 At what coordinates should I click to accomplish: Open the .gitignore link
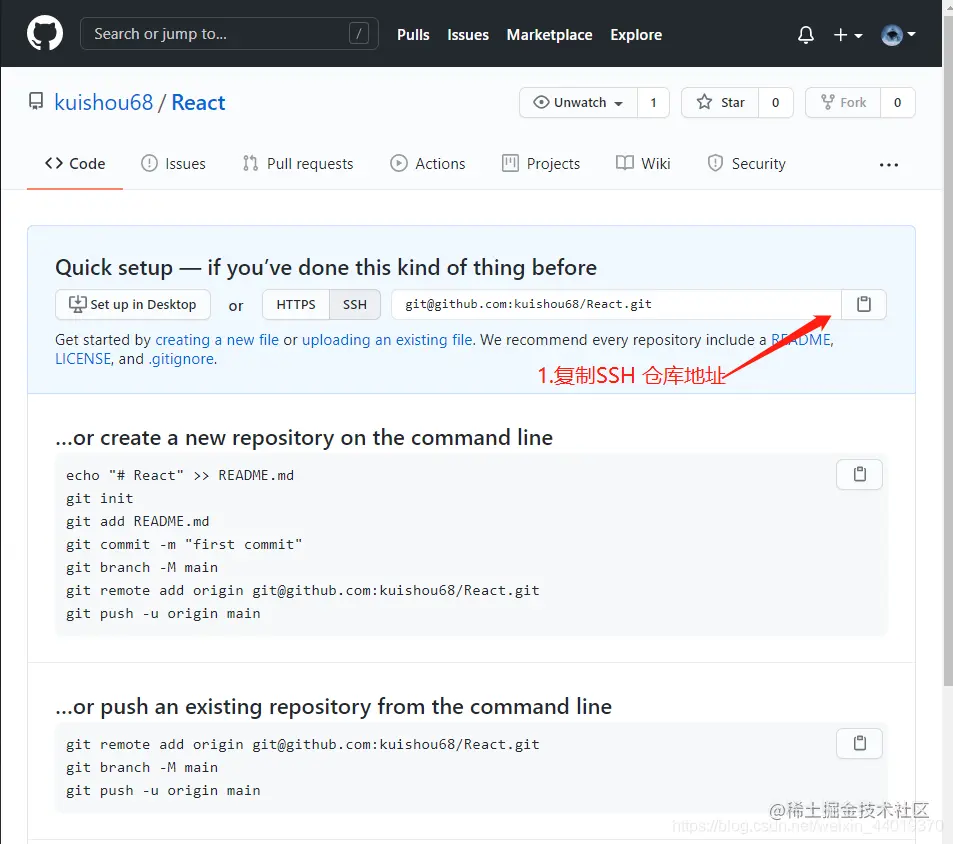pos(181,359)
